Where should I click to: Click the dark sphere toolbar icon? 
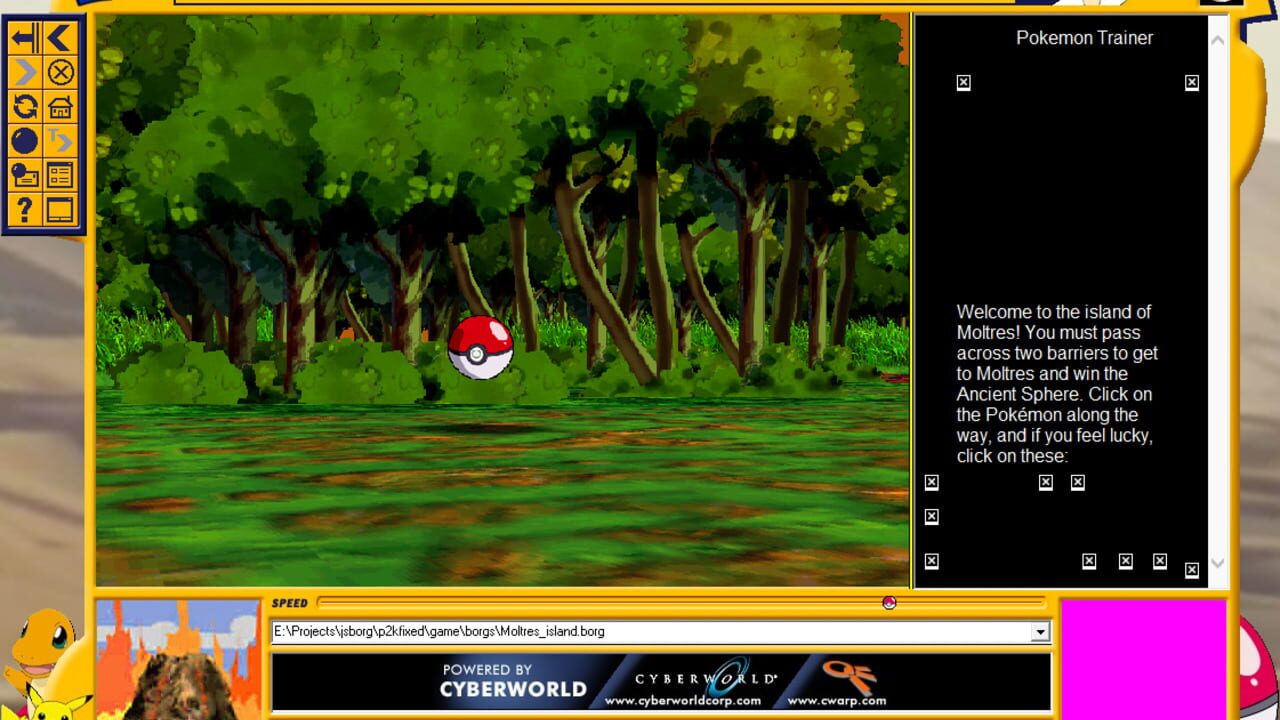pyautogui.click(x=25, y=141)
